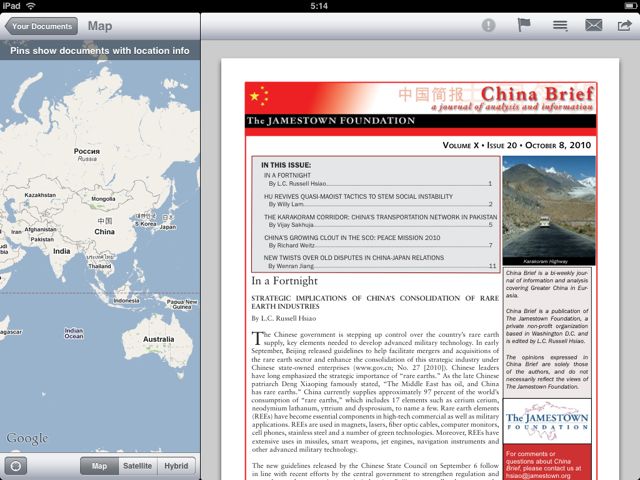Switch map view to Hybrid
The width and height of the screenshot is (640, 480).
tap(176, 466)
